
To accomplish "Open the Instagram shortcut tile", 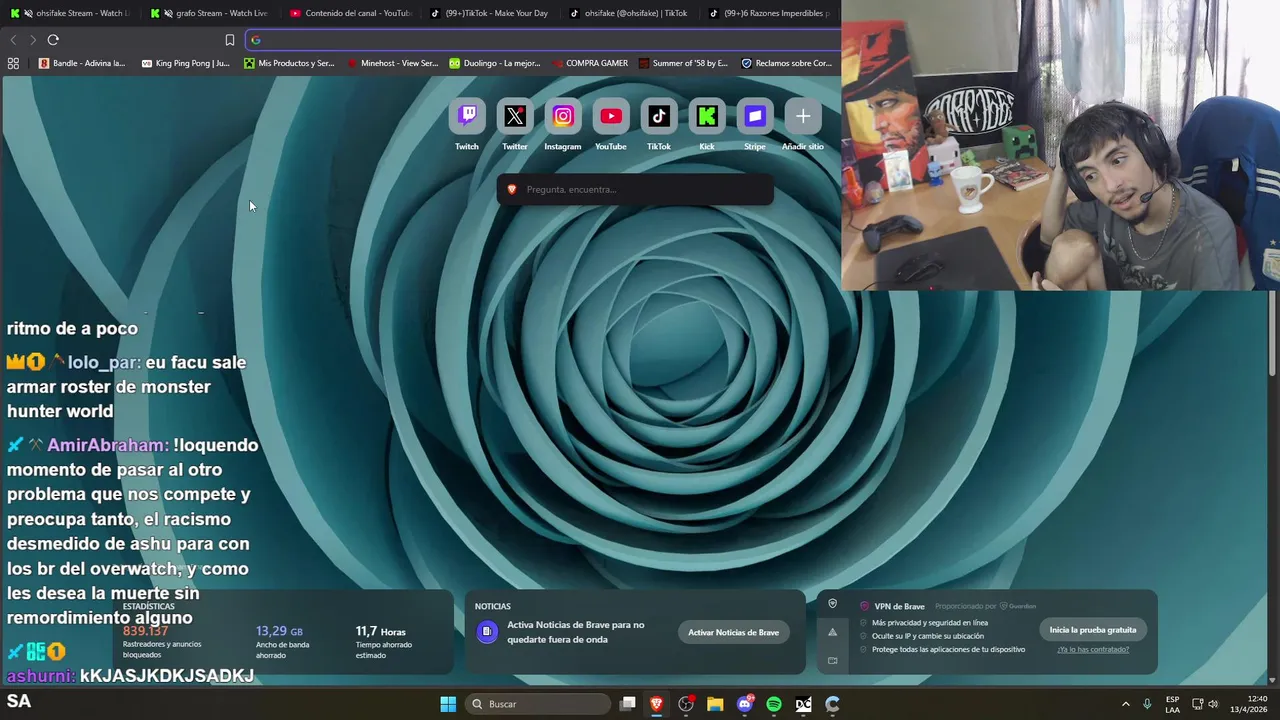I will click(x=563, y=117).
